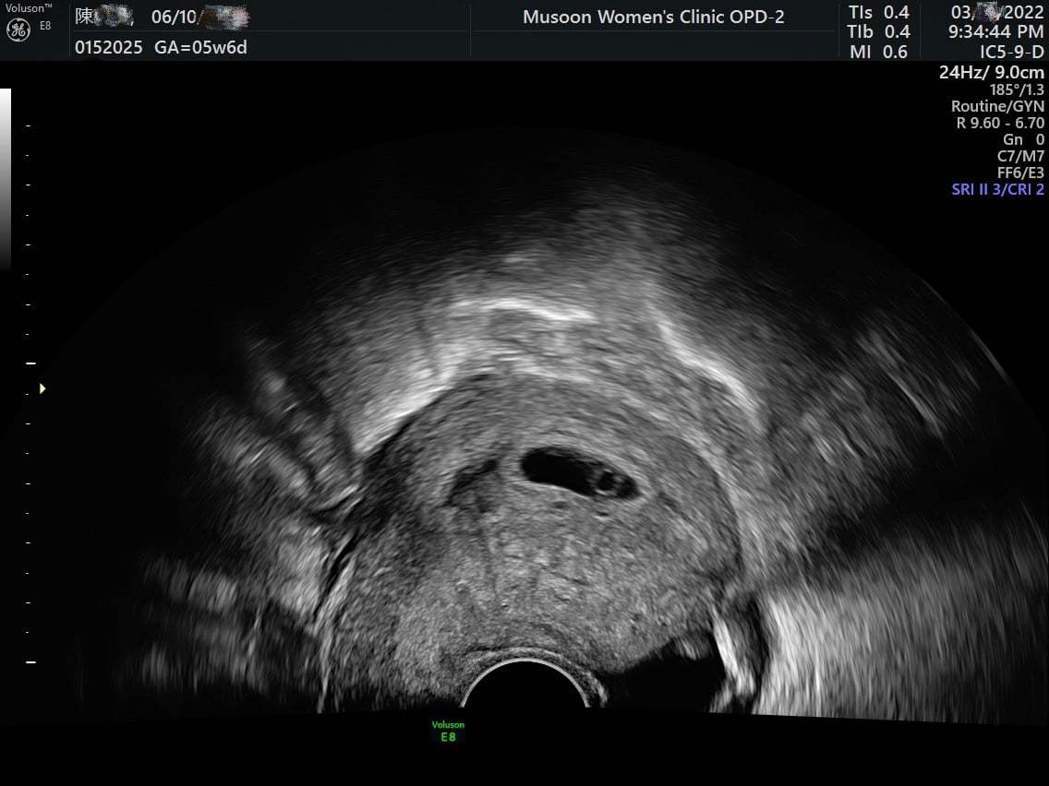Select the grayscale bar on left edge
The height and width of the screenshot is (786, 1049).
pyautogui.click(x=5, y=178)
